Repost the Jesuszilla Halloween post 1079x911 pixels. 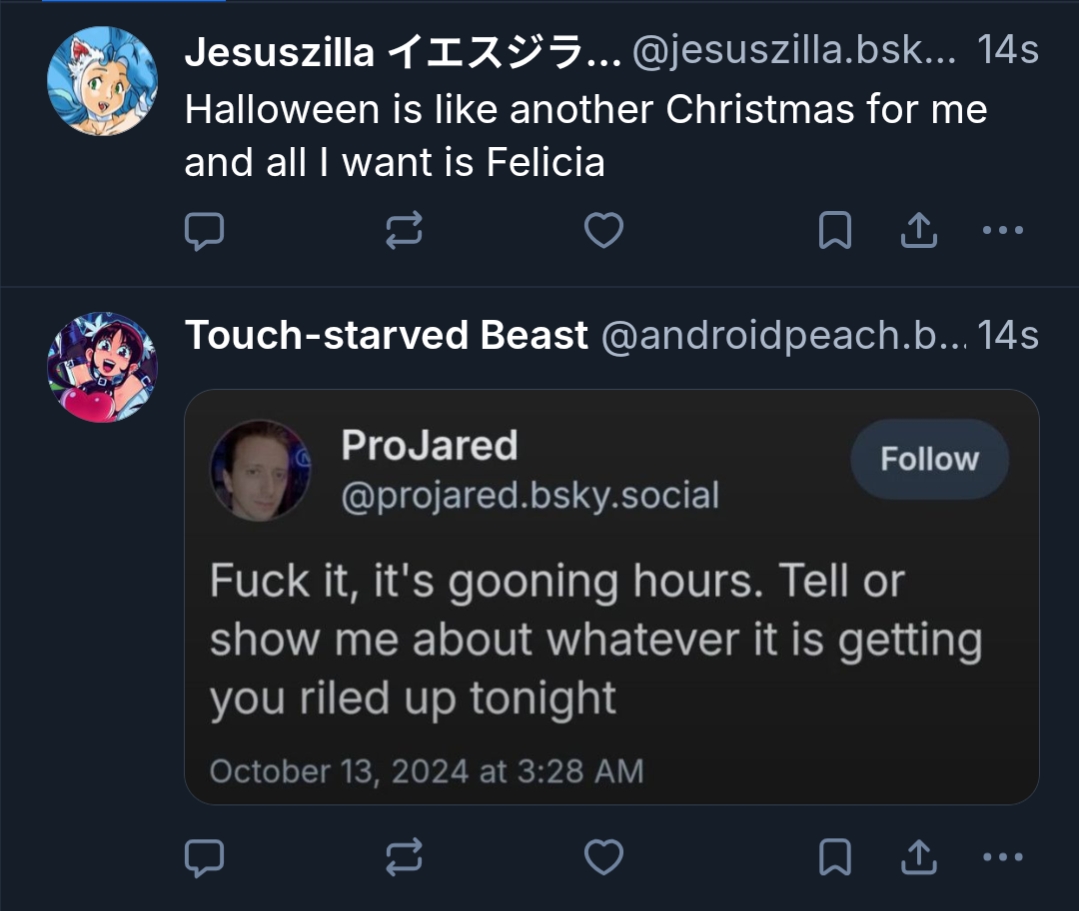click(x=404, y=232)
